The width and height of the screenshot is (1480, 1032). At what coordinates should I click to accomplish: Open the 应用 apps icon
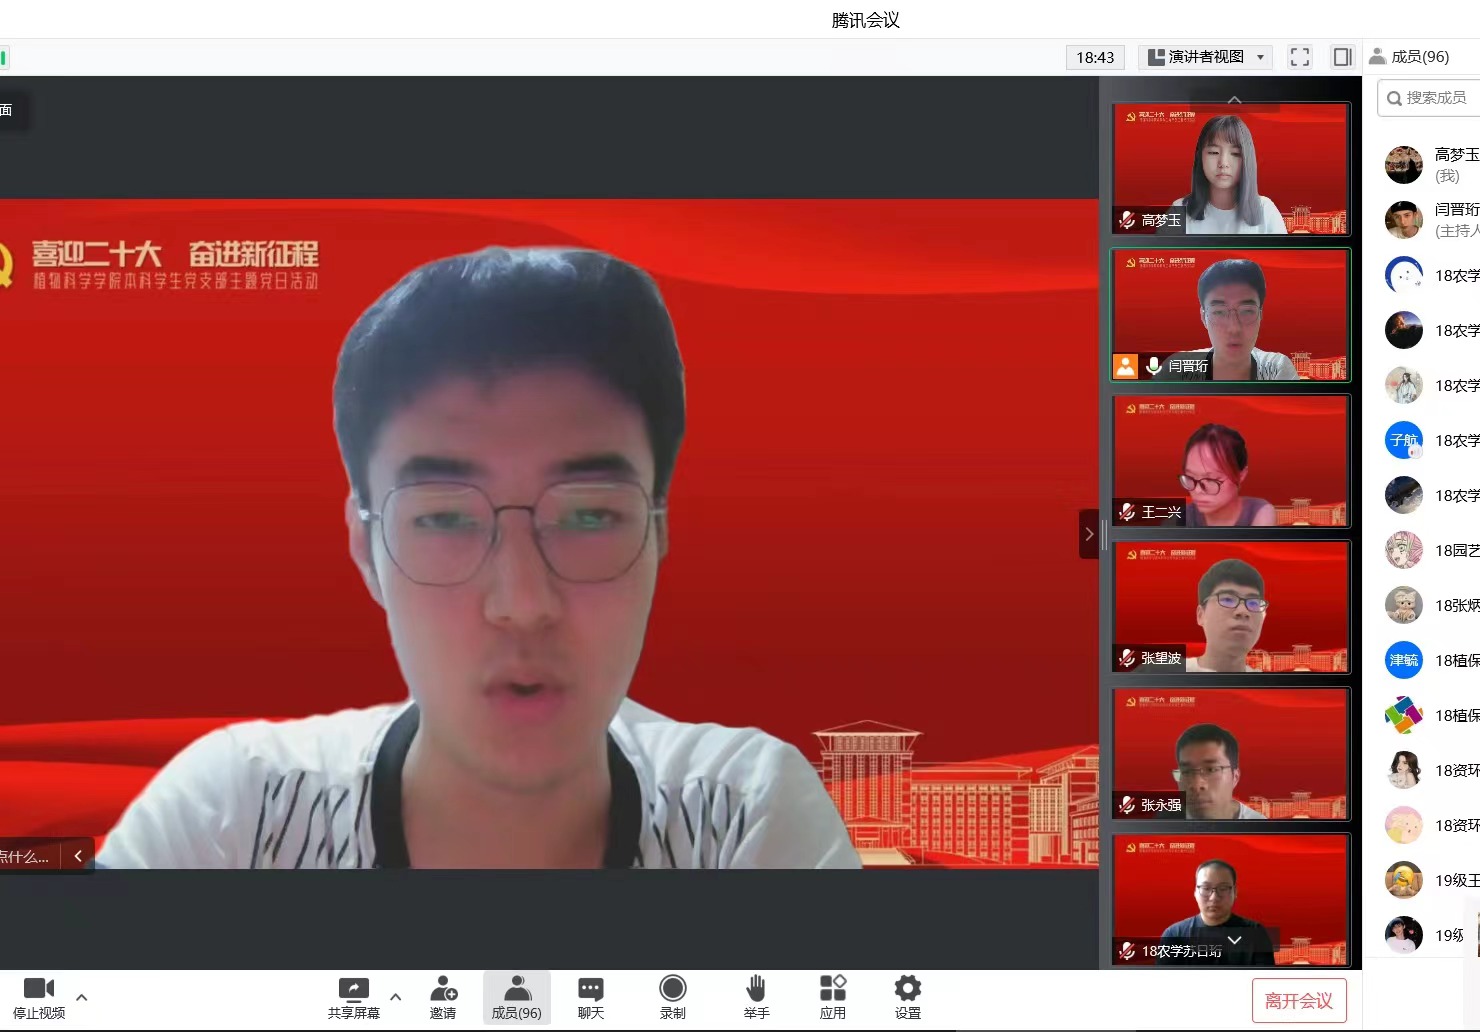[x=833, y=989]
